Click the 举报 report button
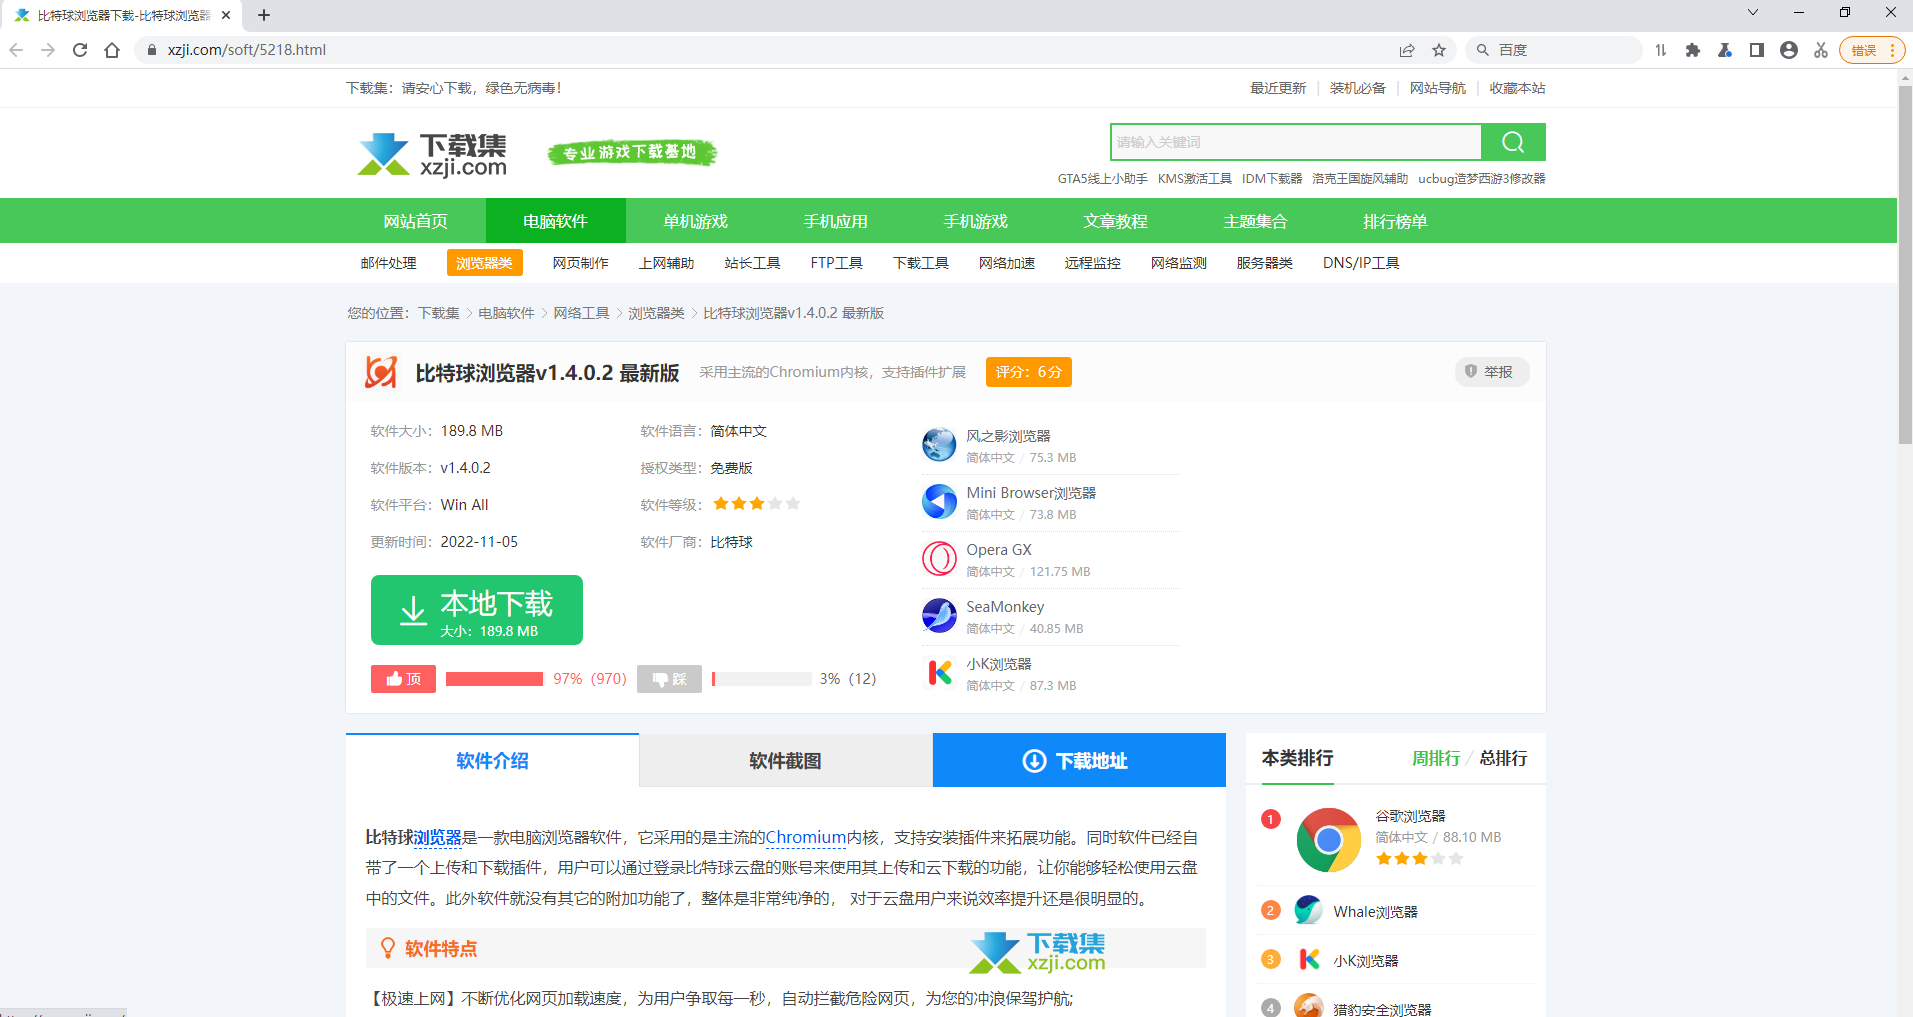This screenshot has width=1913, height=1017. point(1491,372)
